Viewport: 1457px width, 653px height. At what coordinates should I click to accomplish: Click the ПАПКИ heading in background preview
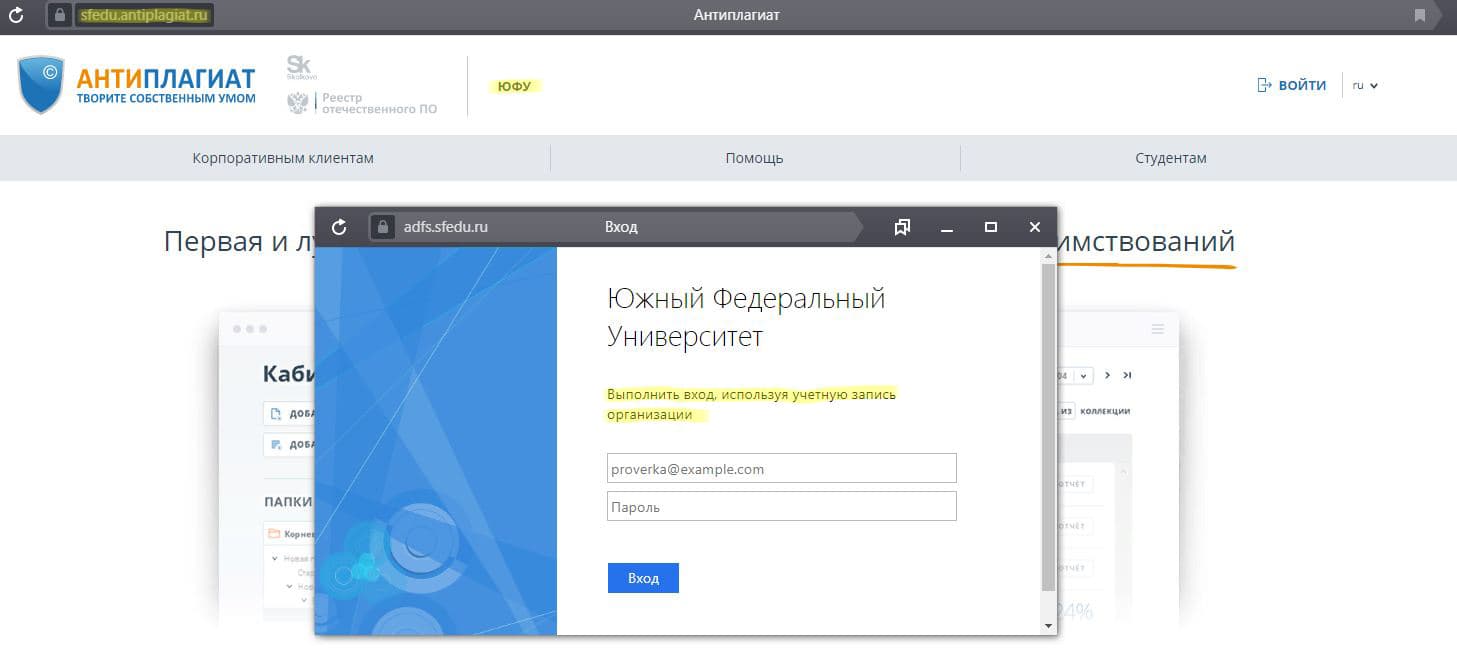coord(288,501)
